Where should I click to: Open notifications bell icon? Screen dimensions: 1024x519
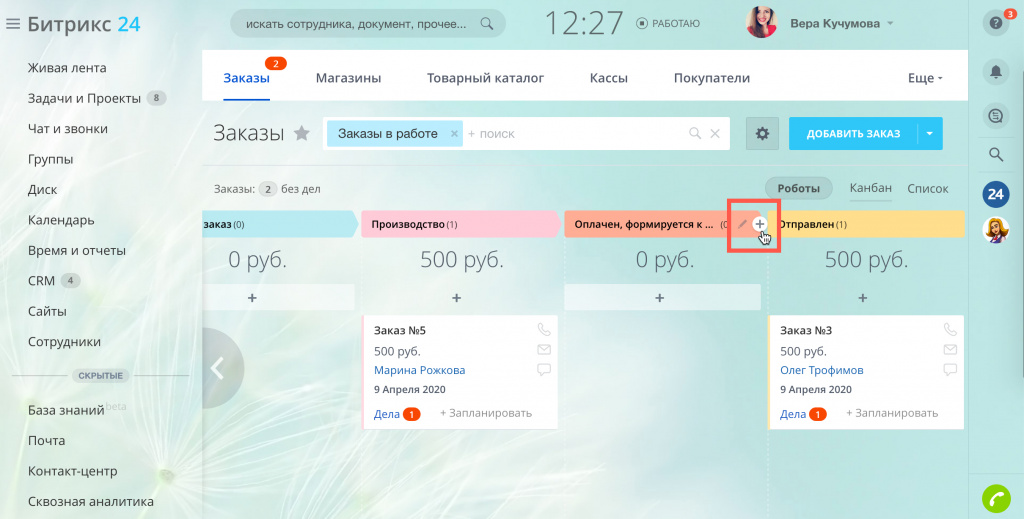[996, 72]
